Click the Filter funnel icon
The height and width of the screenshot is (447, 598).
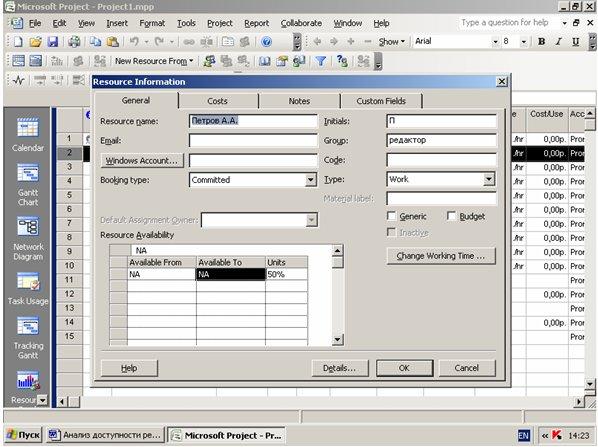click(x=321, y=61)
